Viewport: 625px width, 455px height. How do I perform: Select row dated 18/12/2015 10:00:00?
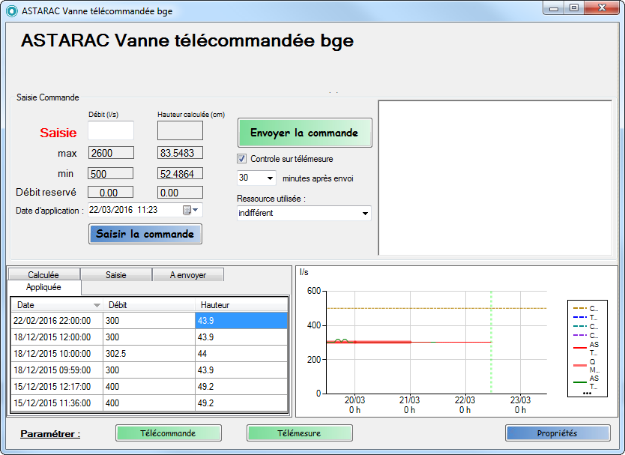pos(149,354)
